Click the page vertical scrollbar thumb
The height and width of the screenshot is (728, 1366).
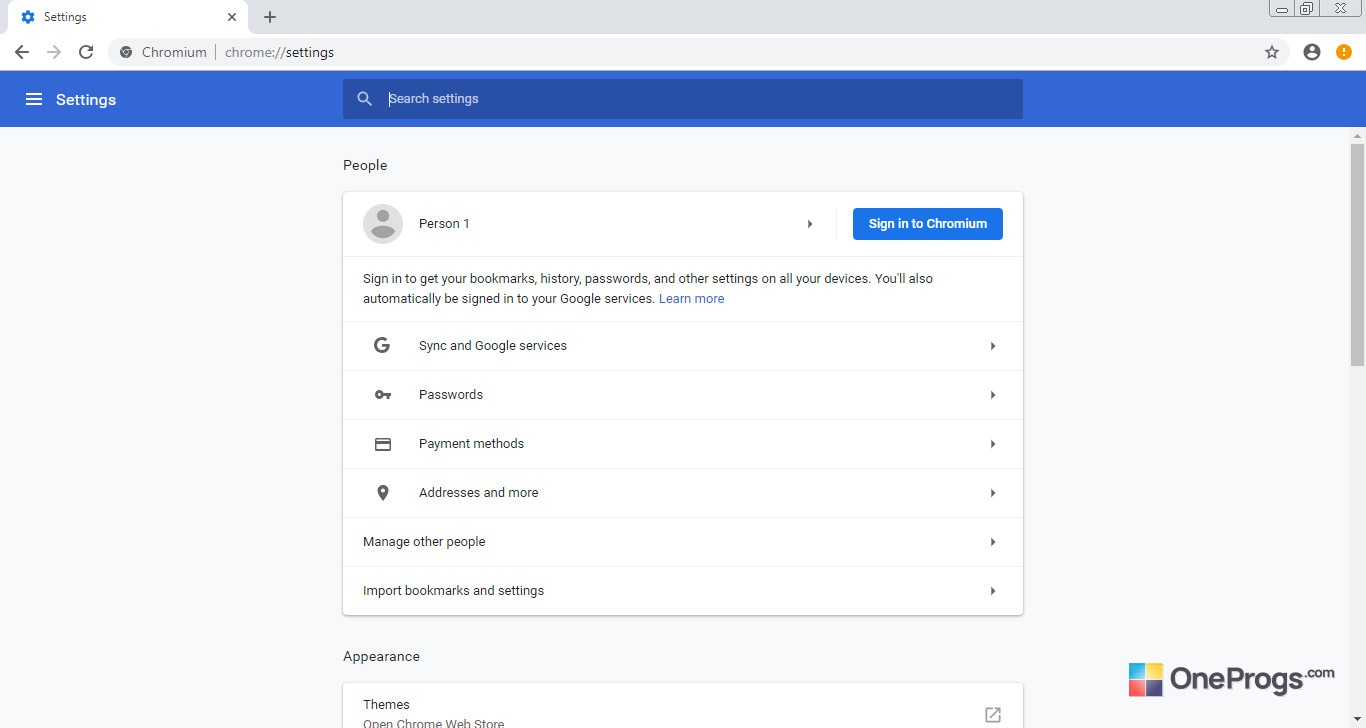point(1357,254)
